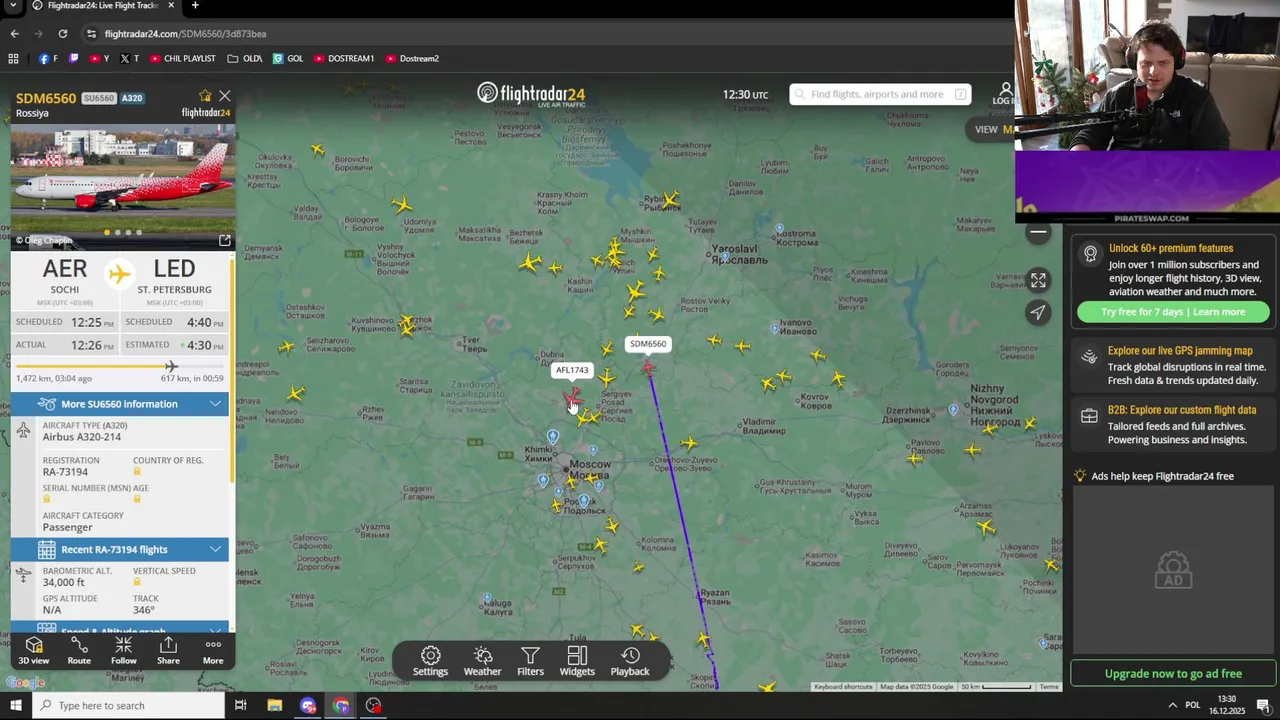
Task: Click registration RA-73194 text
Action: pos(65,472)
